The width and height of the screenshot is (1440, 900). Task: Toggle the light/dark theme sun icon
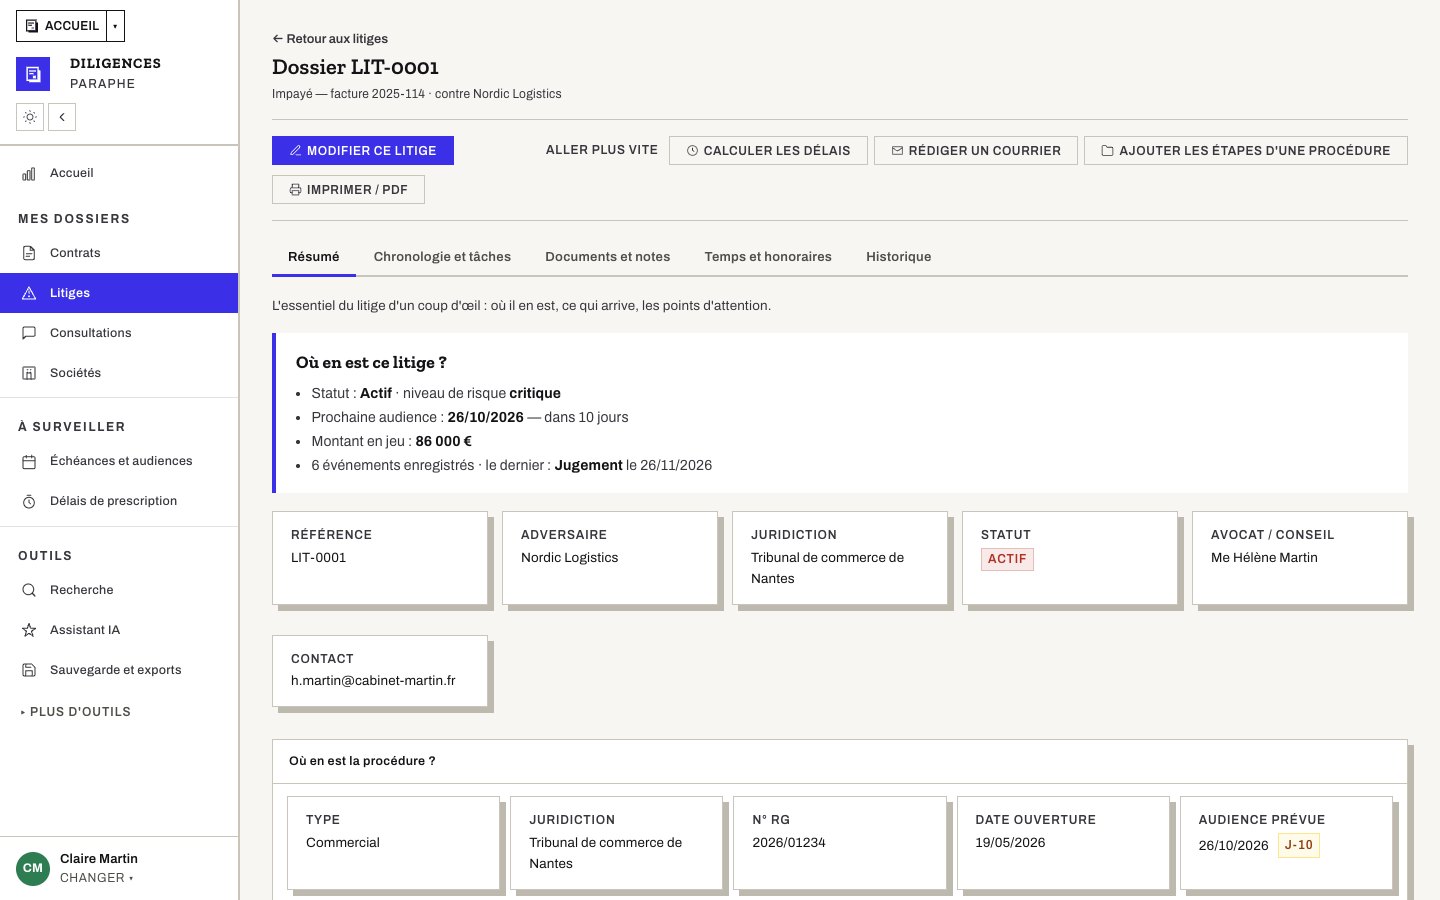tap(30, 117)
